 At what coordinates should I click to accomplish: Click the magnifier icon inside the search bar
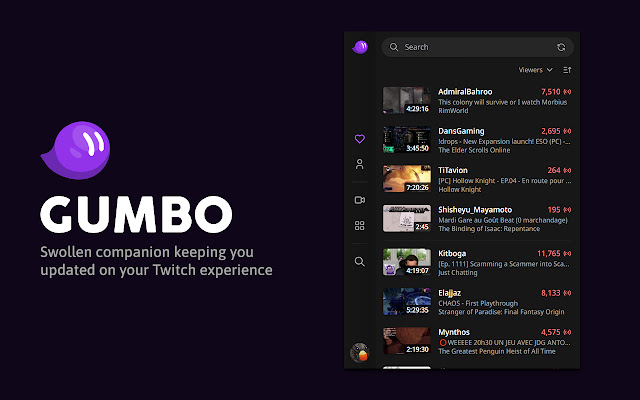[x=394, y=47]
